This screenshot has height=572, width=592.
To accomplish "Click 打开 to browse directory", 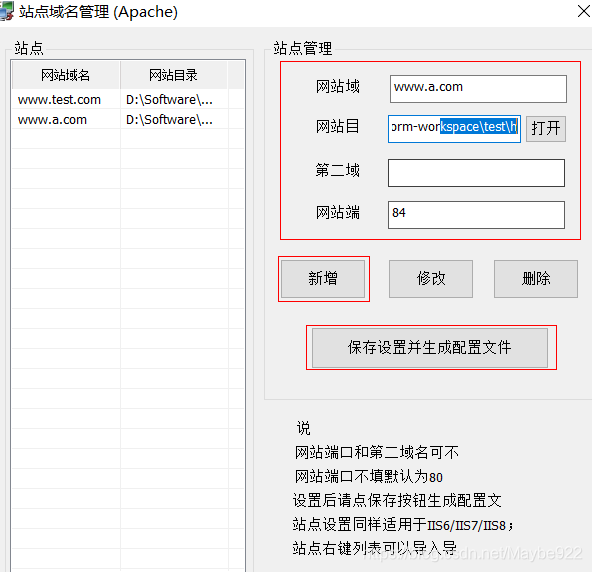I will 546,129.
